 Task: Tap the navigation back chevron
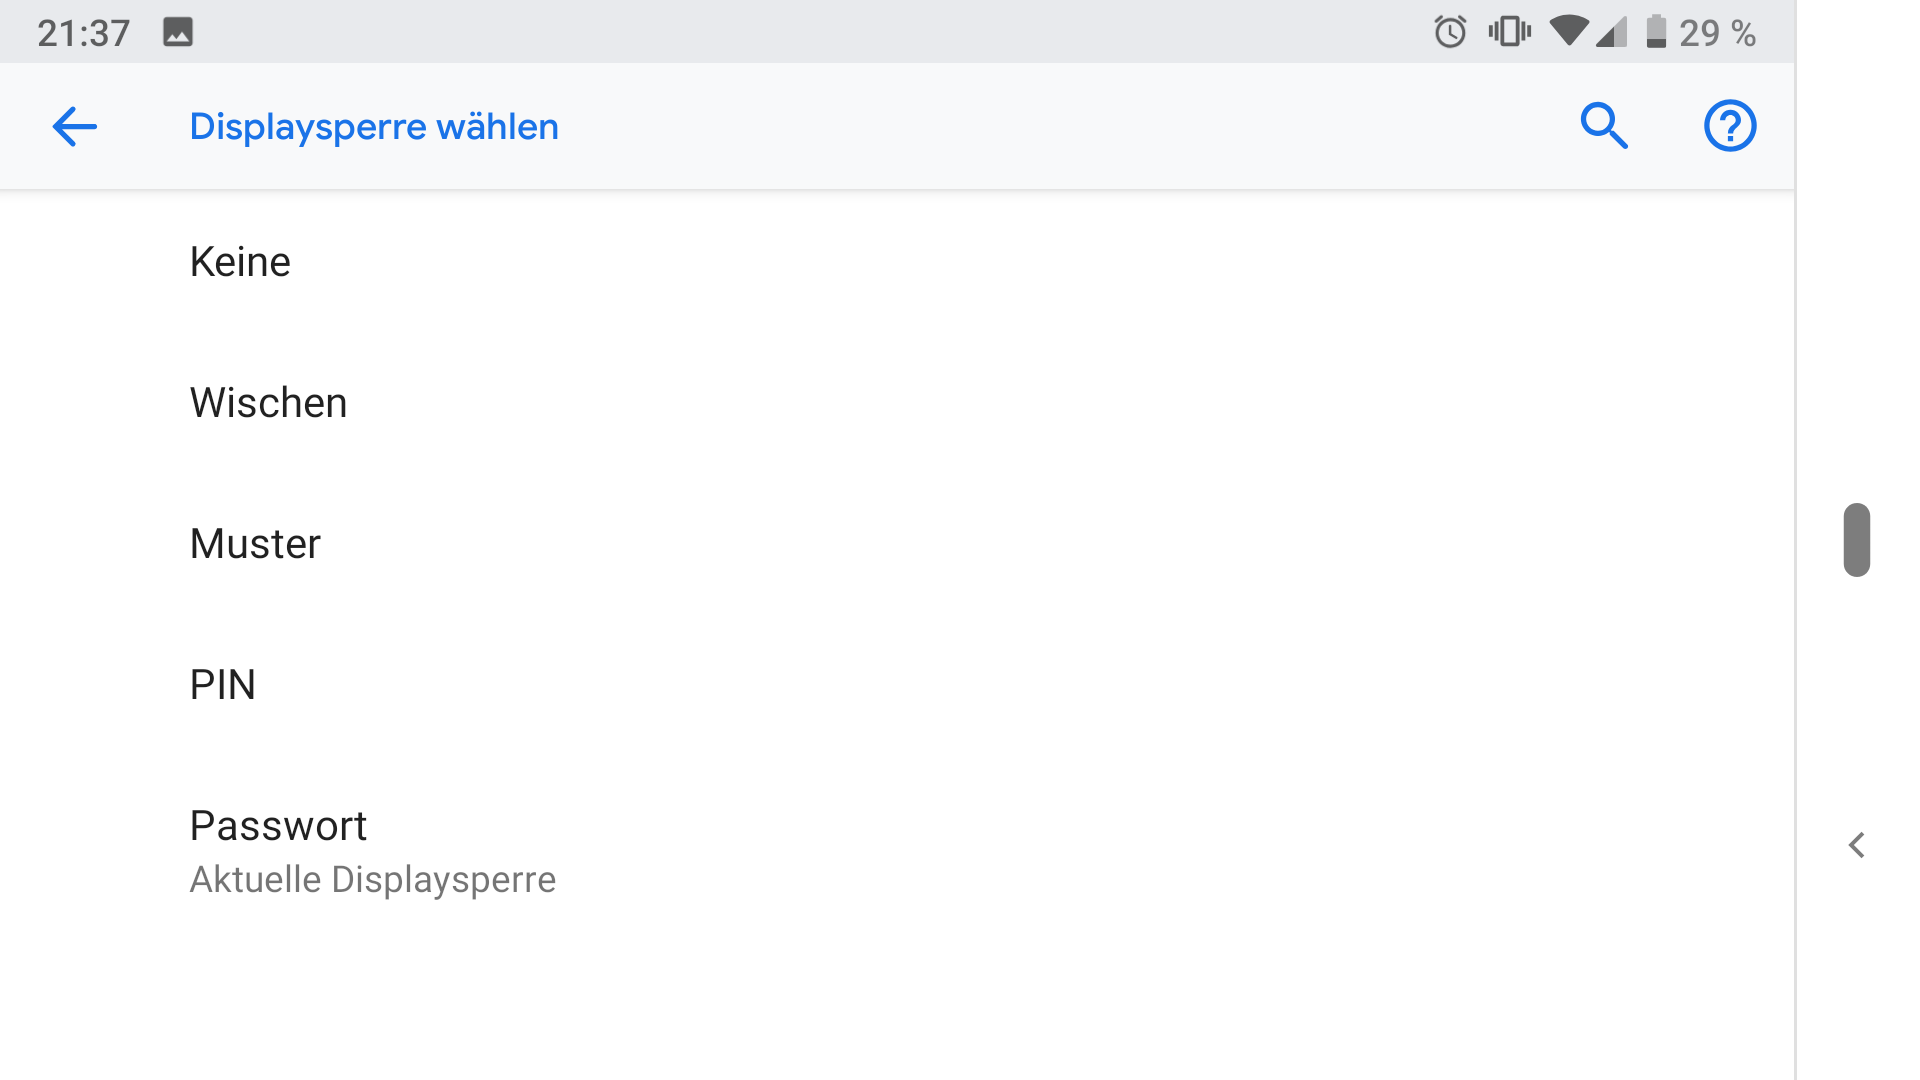pos(1857,845)
